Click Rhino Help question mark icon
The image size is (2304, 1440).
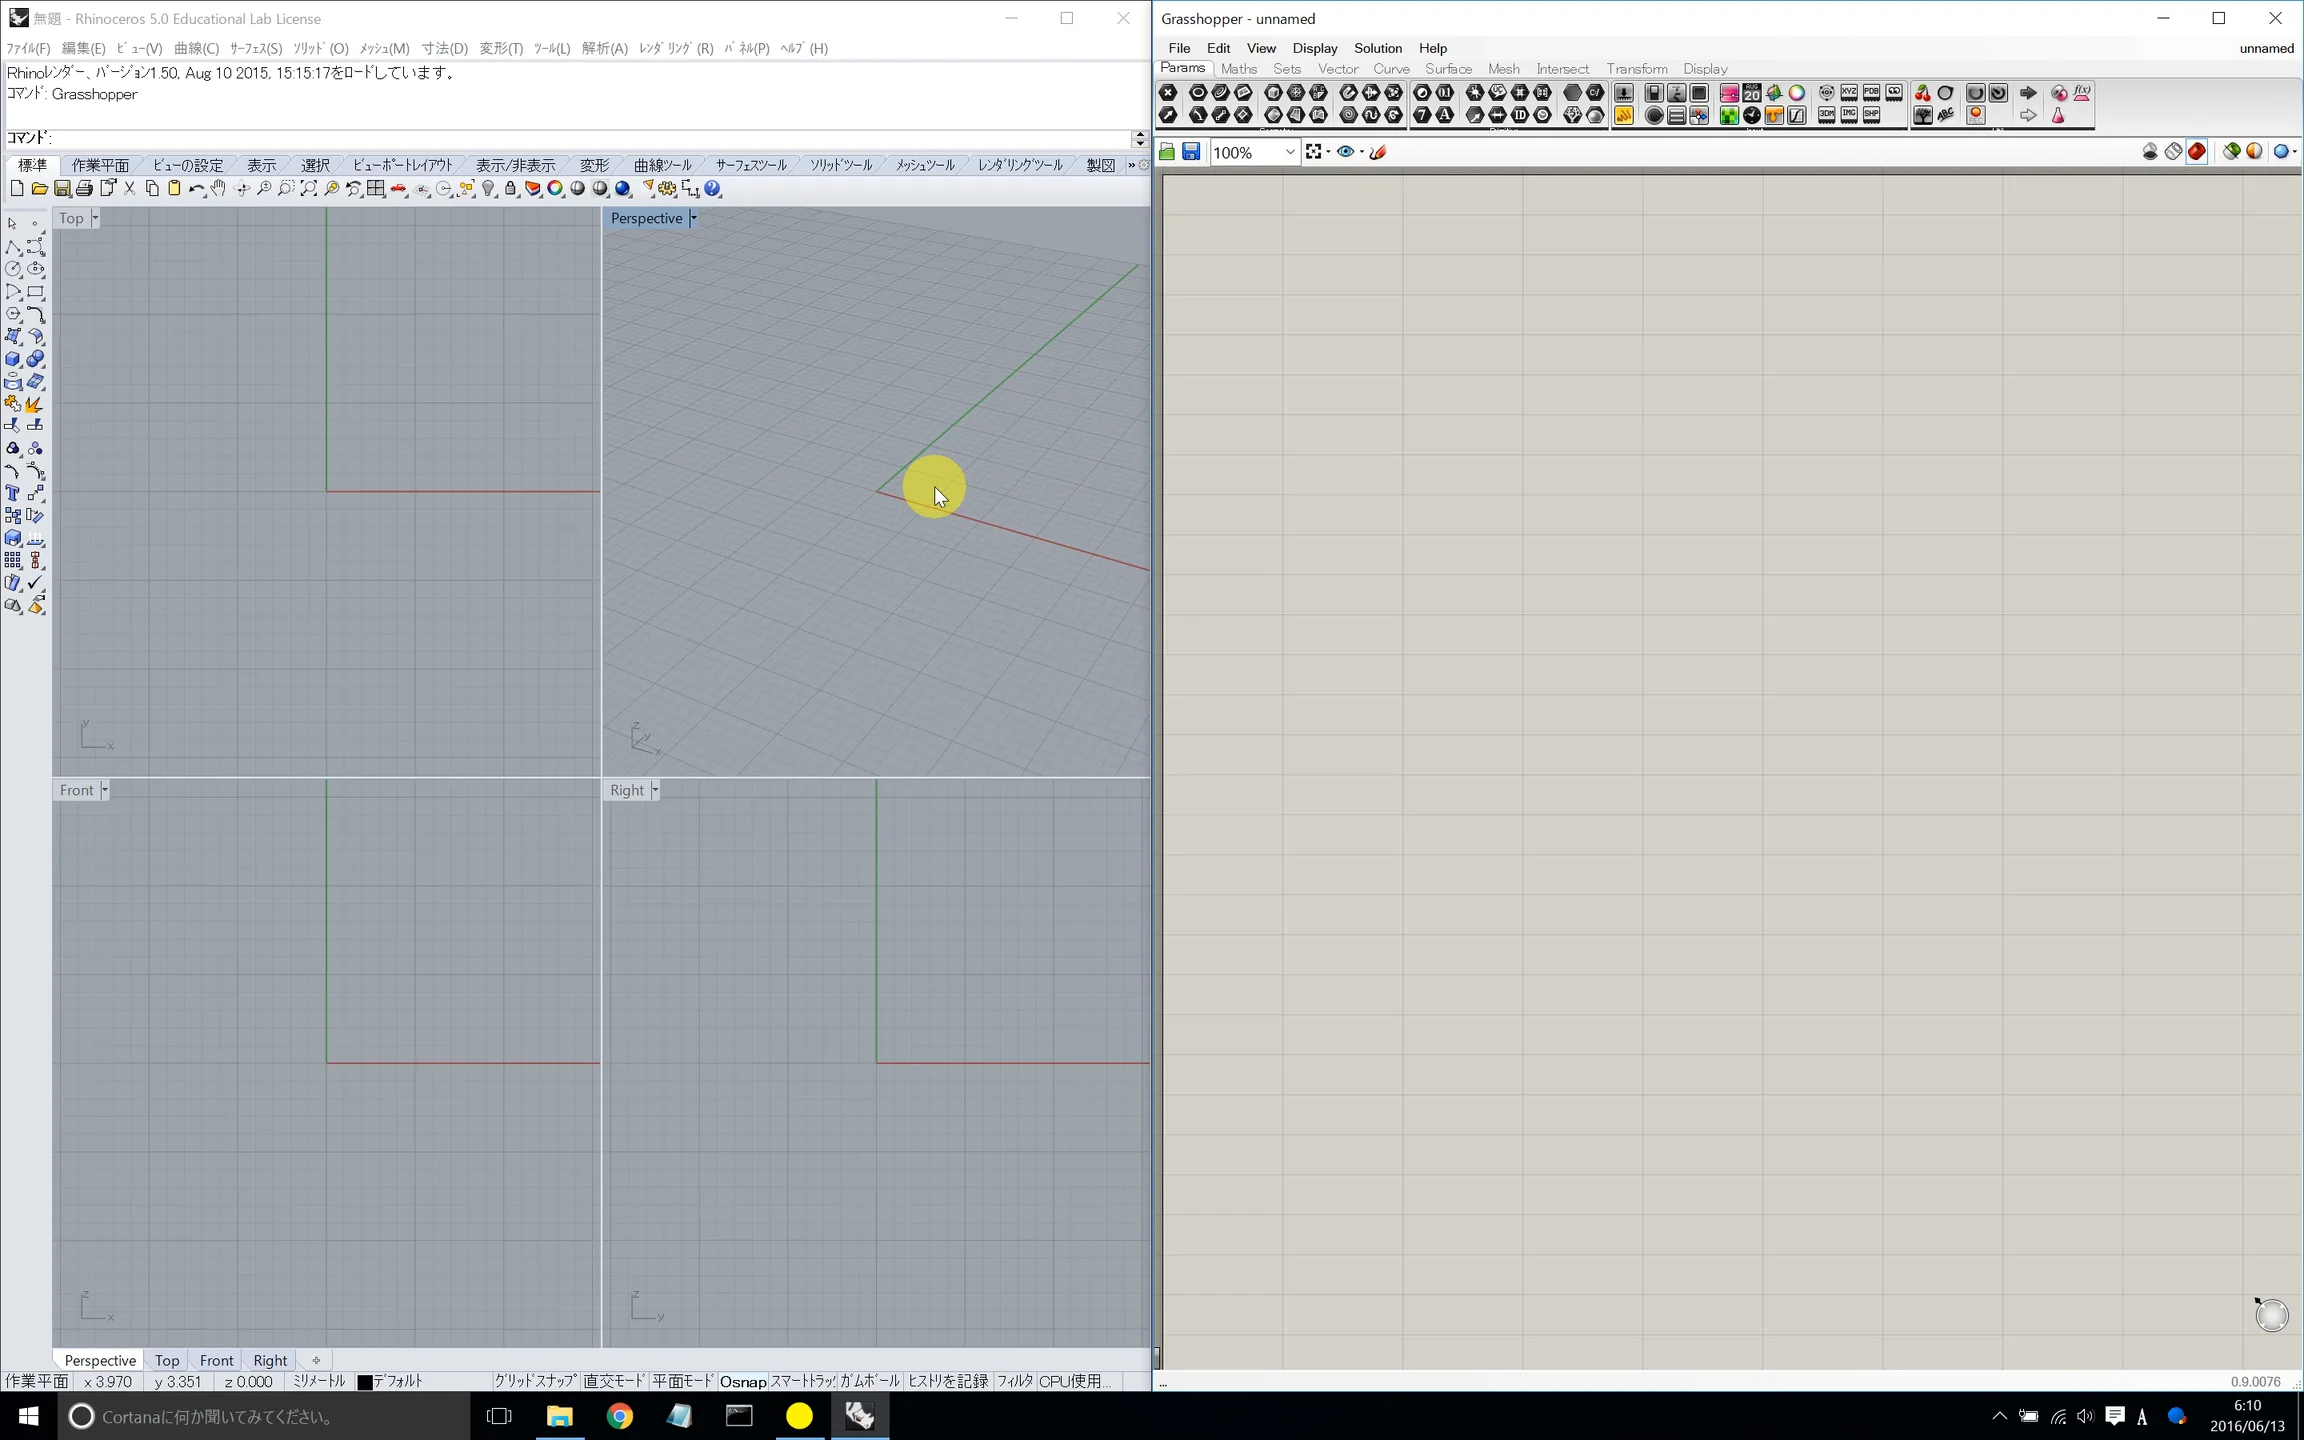pos(713,189)
